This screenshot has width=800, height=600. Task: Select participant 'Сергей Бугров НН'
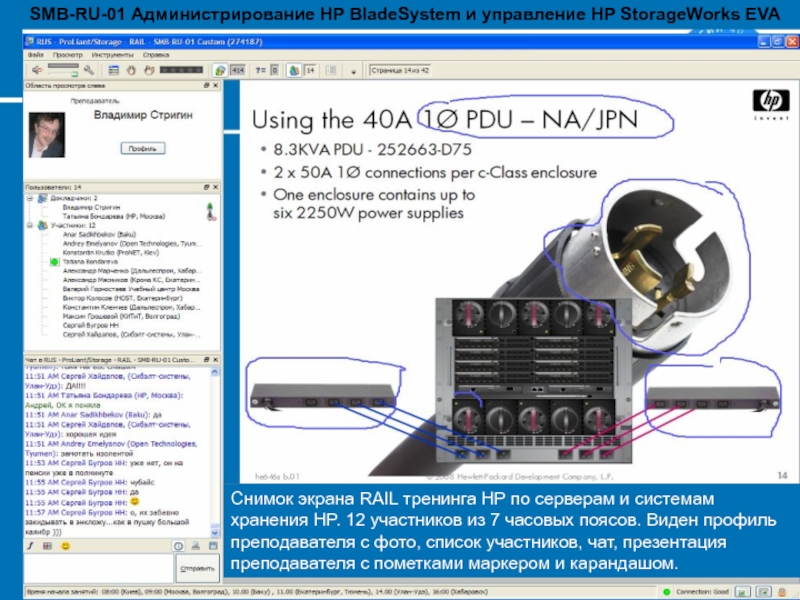click(x=91, y=325)
